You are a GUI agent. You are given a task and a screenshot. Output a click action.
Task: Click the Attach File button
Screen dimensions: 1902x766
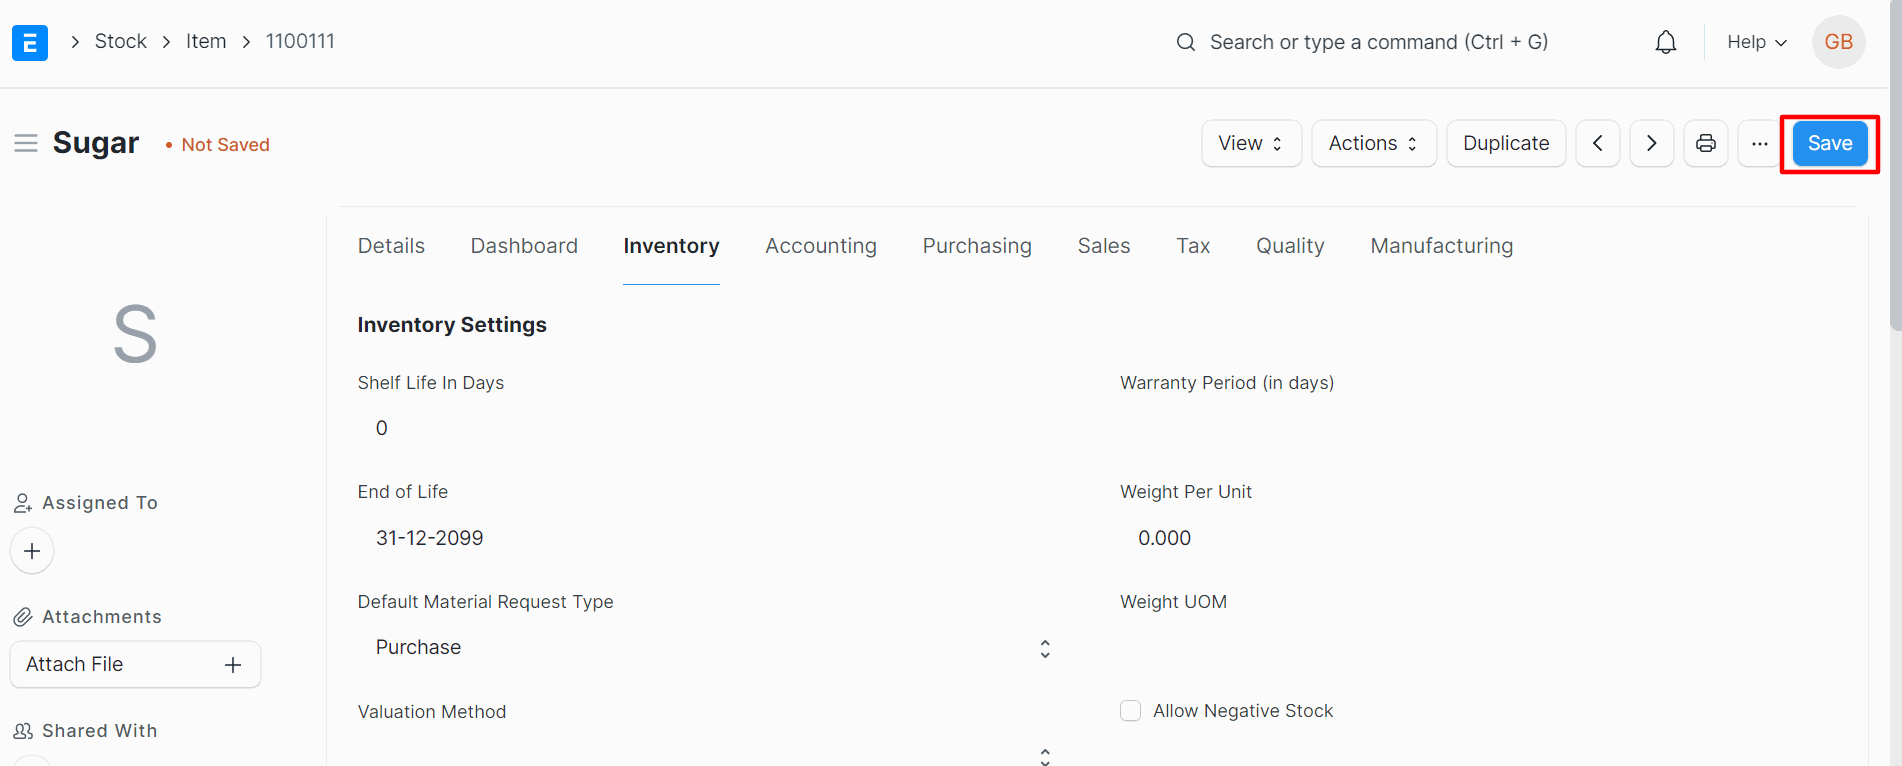(x=135, y=665)
